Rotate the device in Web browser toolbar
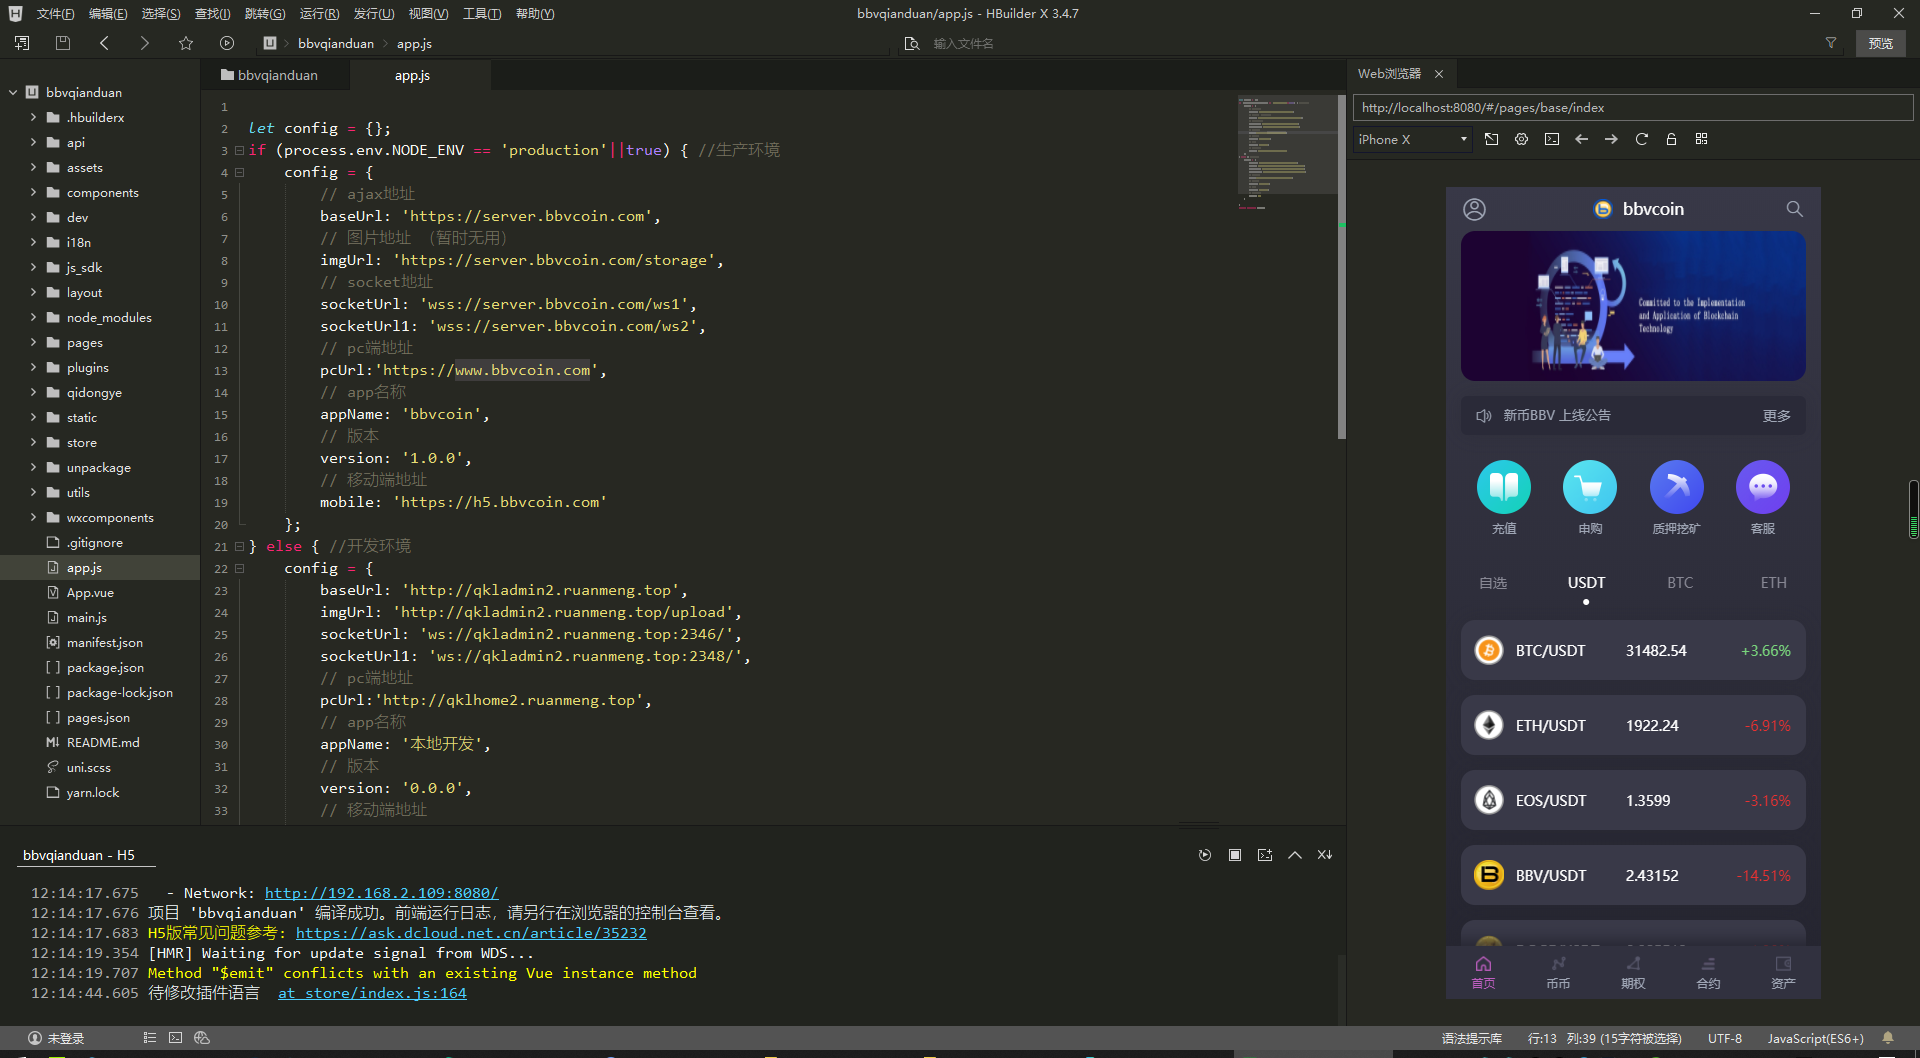Viewport: 1920px width, 1058px height. [x=1491, y=139]
